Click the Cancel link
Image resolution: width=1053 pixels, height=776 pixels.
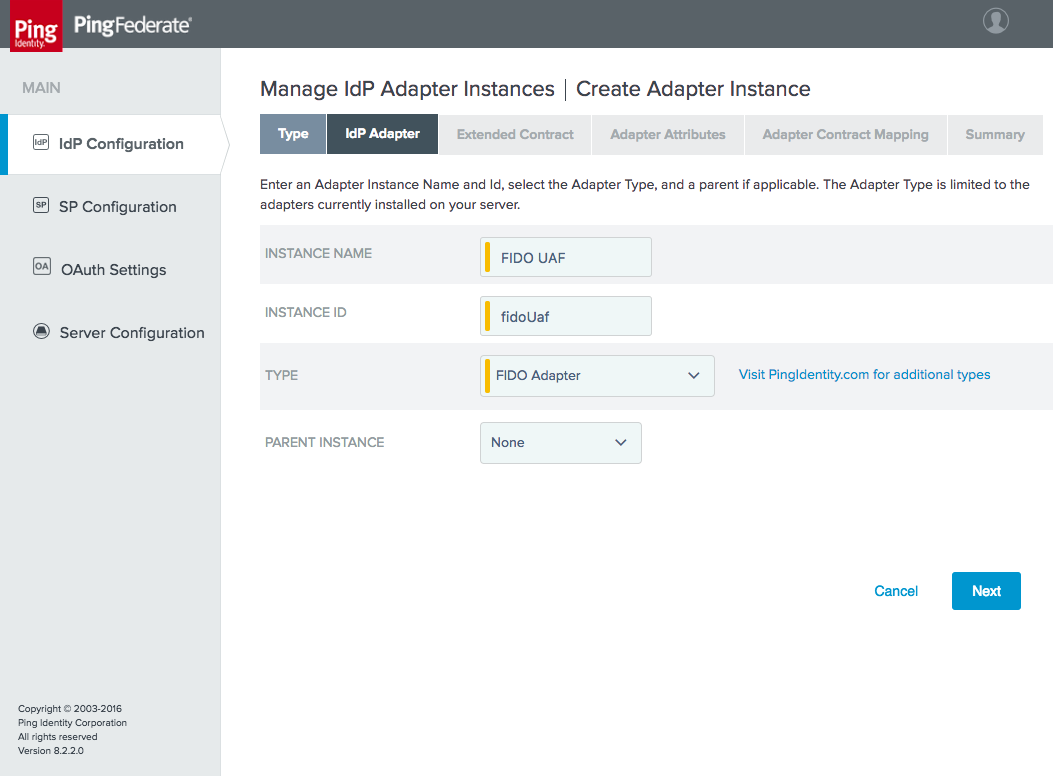(x=896, y=591)
